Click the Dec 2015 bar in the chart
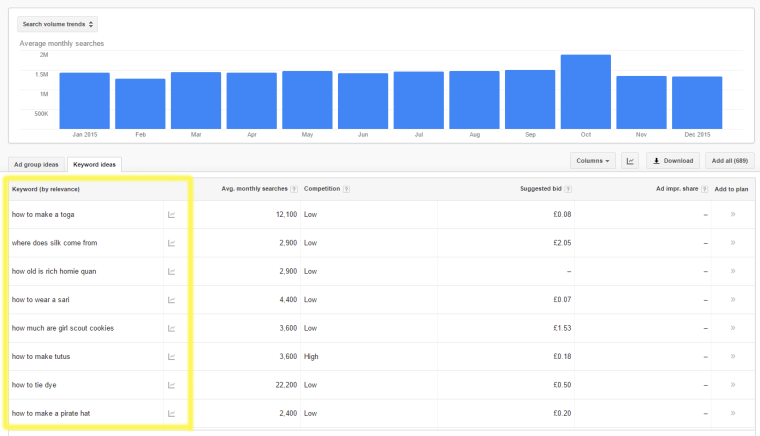Image resolution: width=760 pixels, height=436 pixels. pyautogui.click(x=697, y=103)
